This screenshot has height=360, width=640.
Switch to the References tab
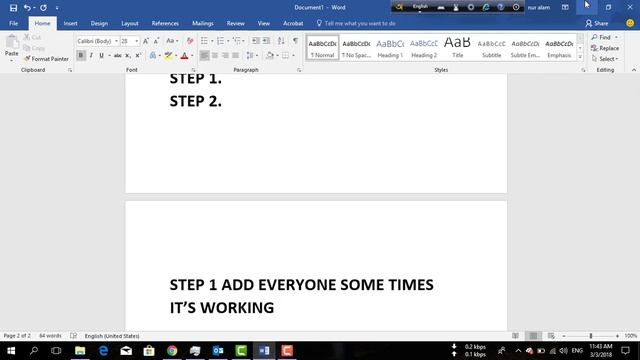[165, 24]
